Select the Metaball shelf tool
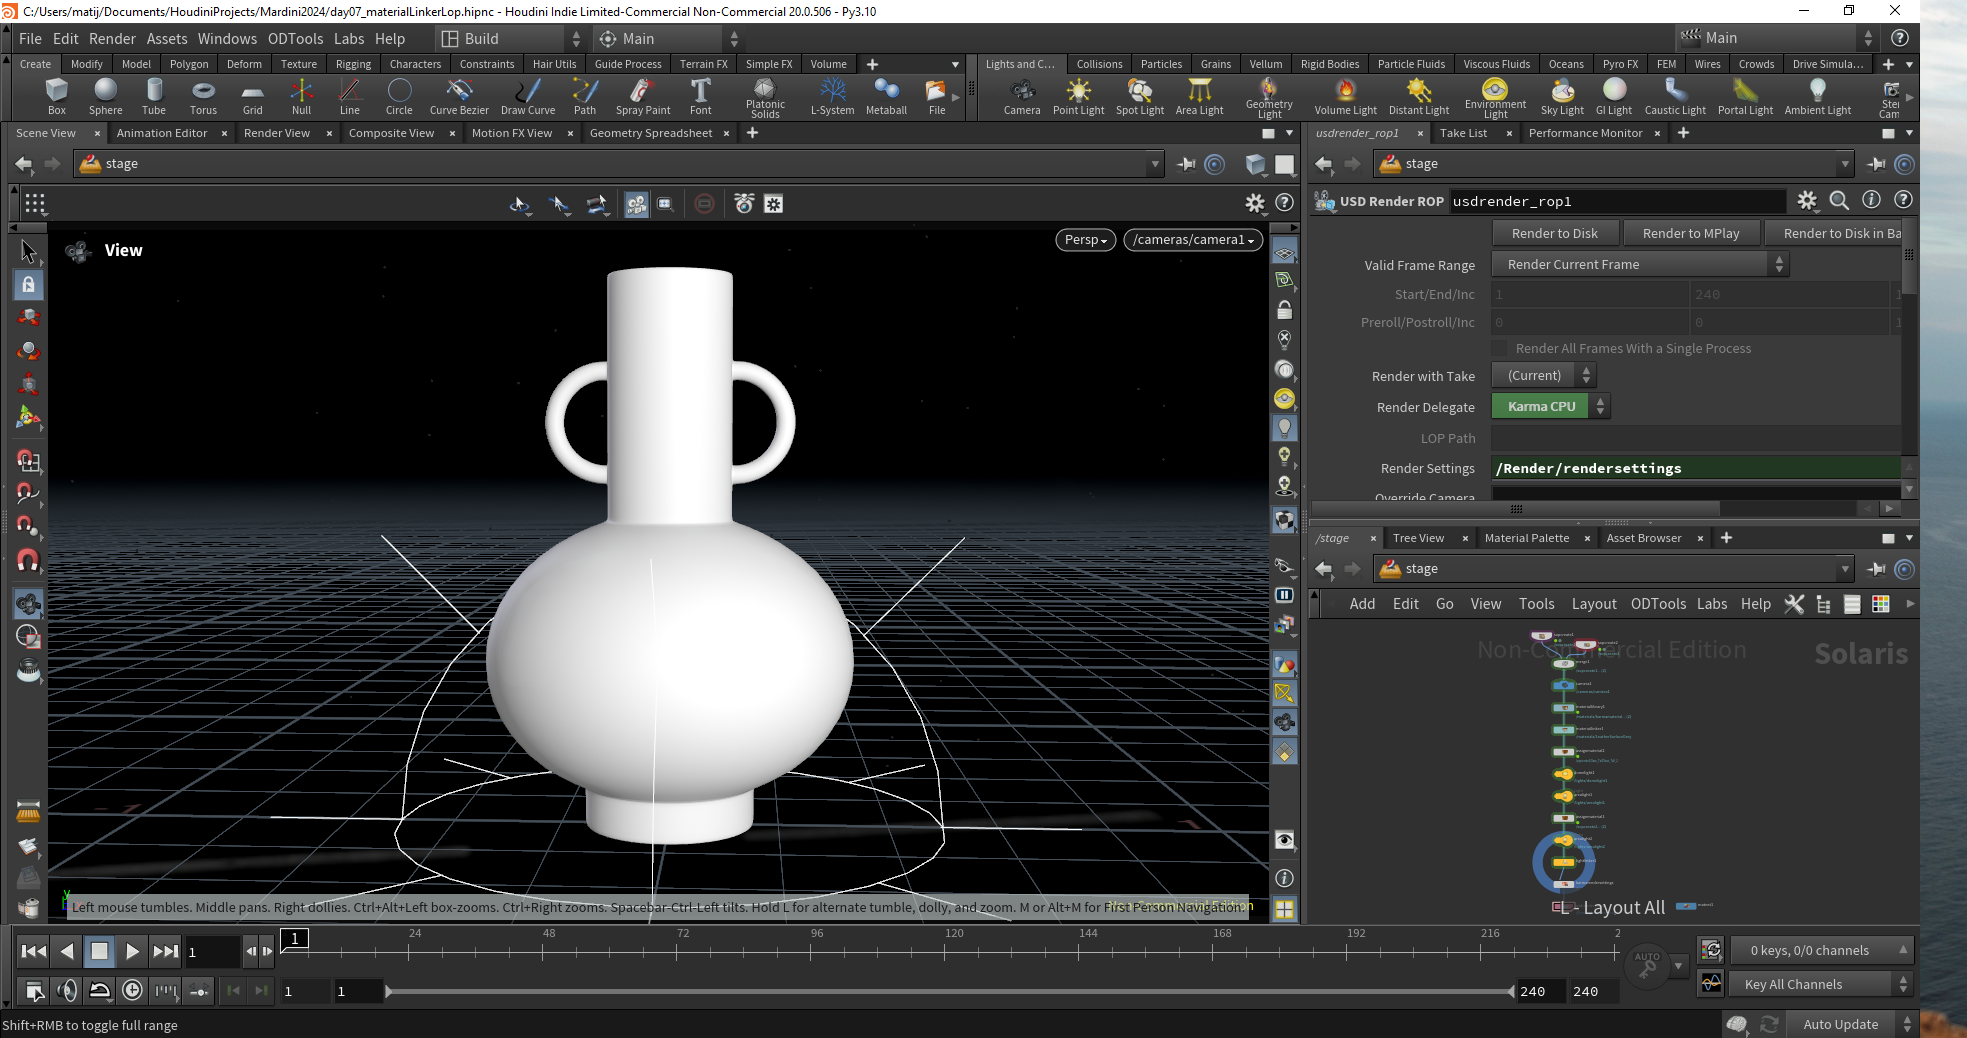1967x1038 pixels. pos(886,97)
